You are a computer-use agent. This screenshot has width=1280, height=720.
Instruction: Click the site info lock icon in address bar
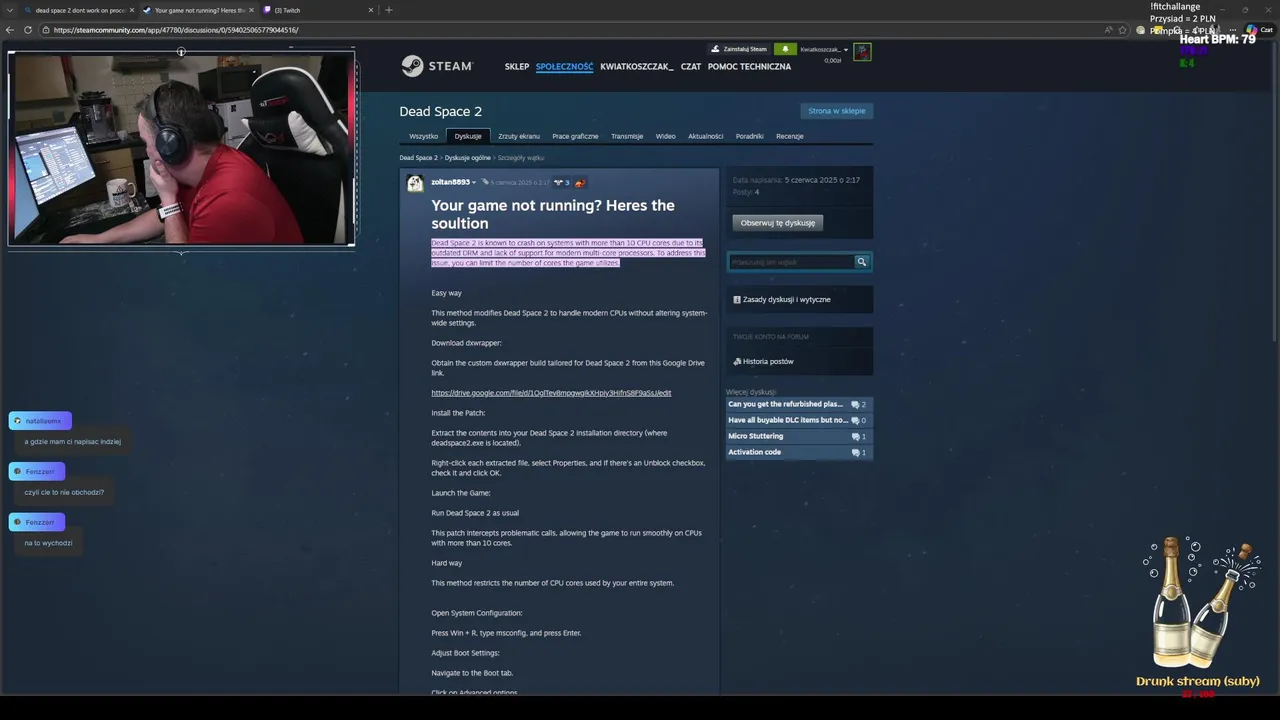coord(46,30)
